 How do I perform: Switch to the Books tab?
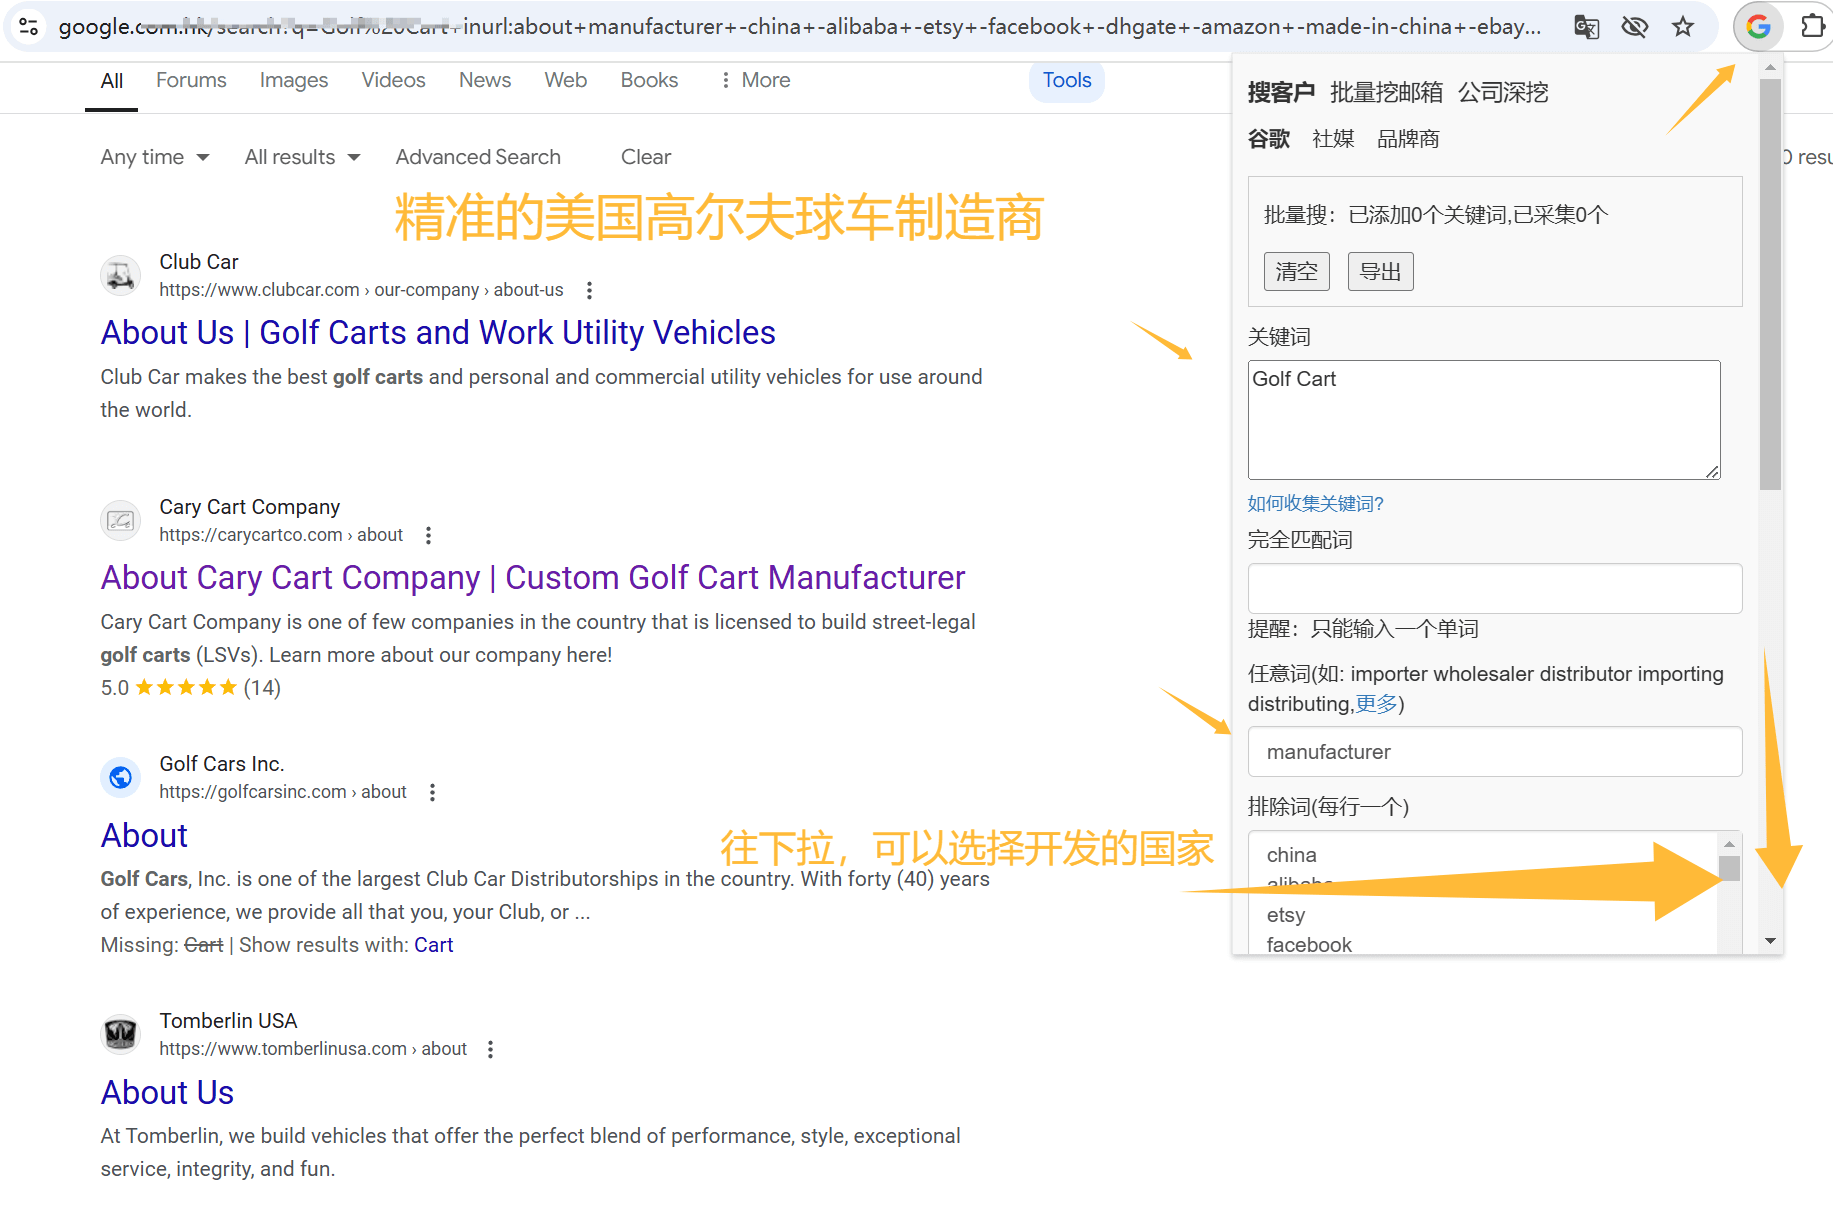click(649, 80)
